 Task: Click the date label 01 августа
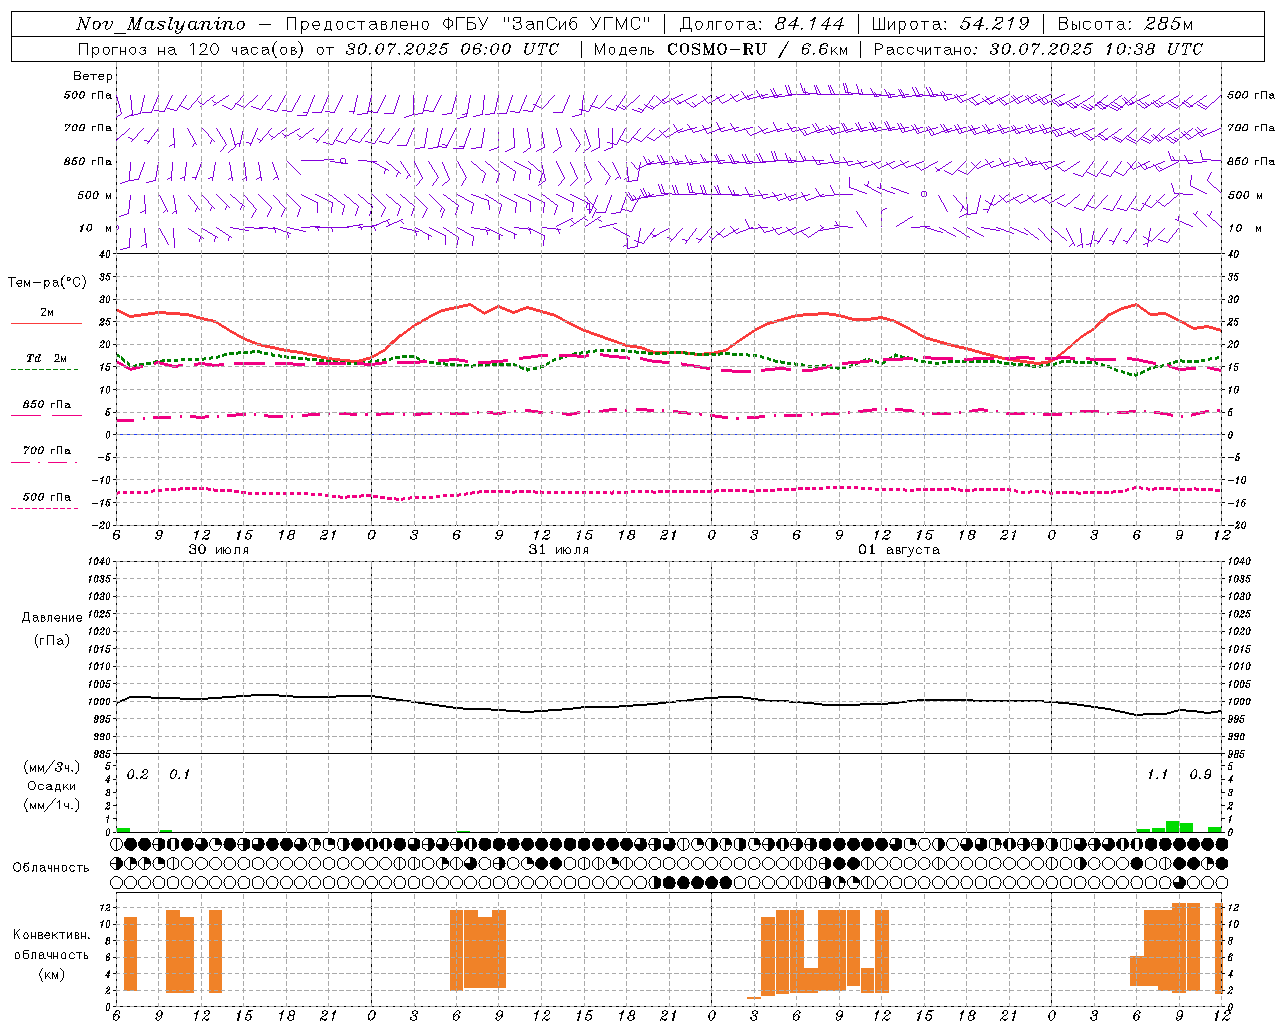(x=898, y=550)
